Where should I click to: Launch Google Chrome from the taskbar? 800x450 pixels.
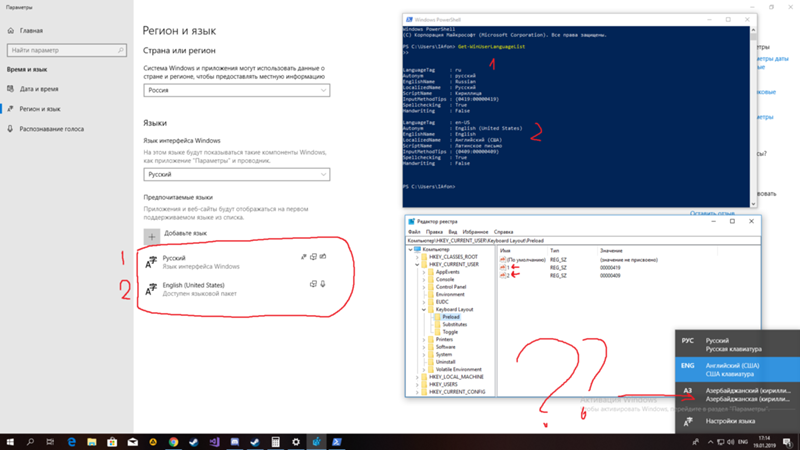(173, 442)
